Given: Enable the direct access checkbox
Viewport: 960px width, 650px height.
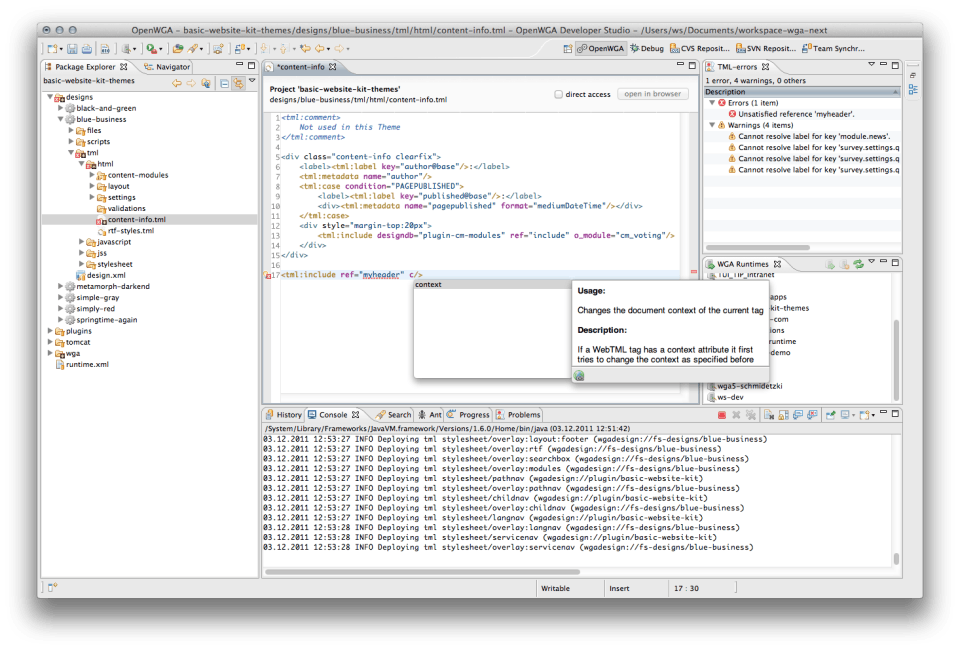Looking at the screenshot, I should point(559,94).
